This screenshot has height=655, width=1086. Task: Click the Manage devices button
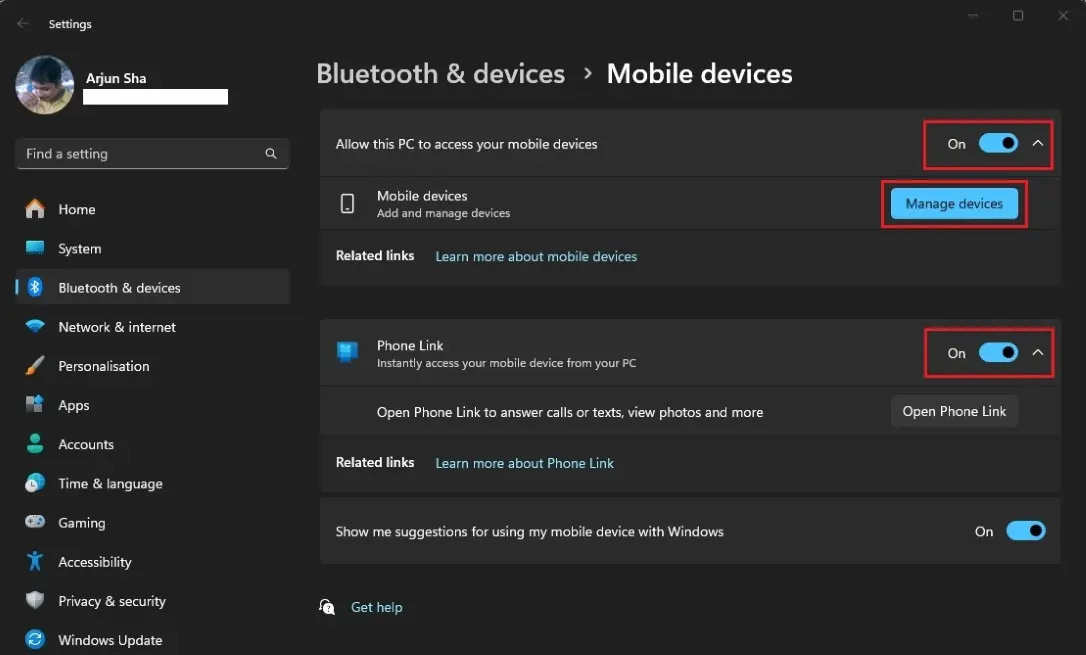point(953,203)
